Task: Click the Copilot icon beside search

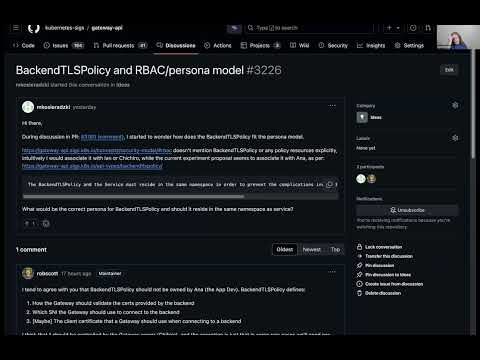Action: [234, 28]
